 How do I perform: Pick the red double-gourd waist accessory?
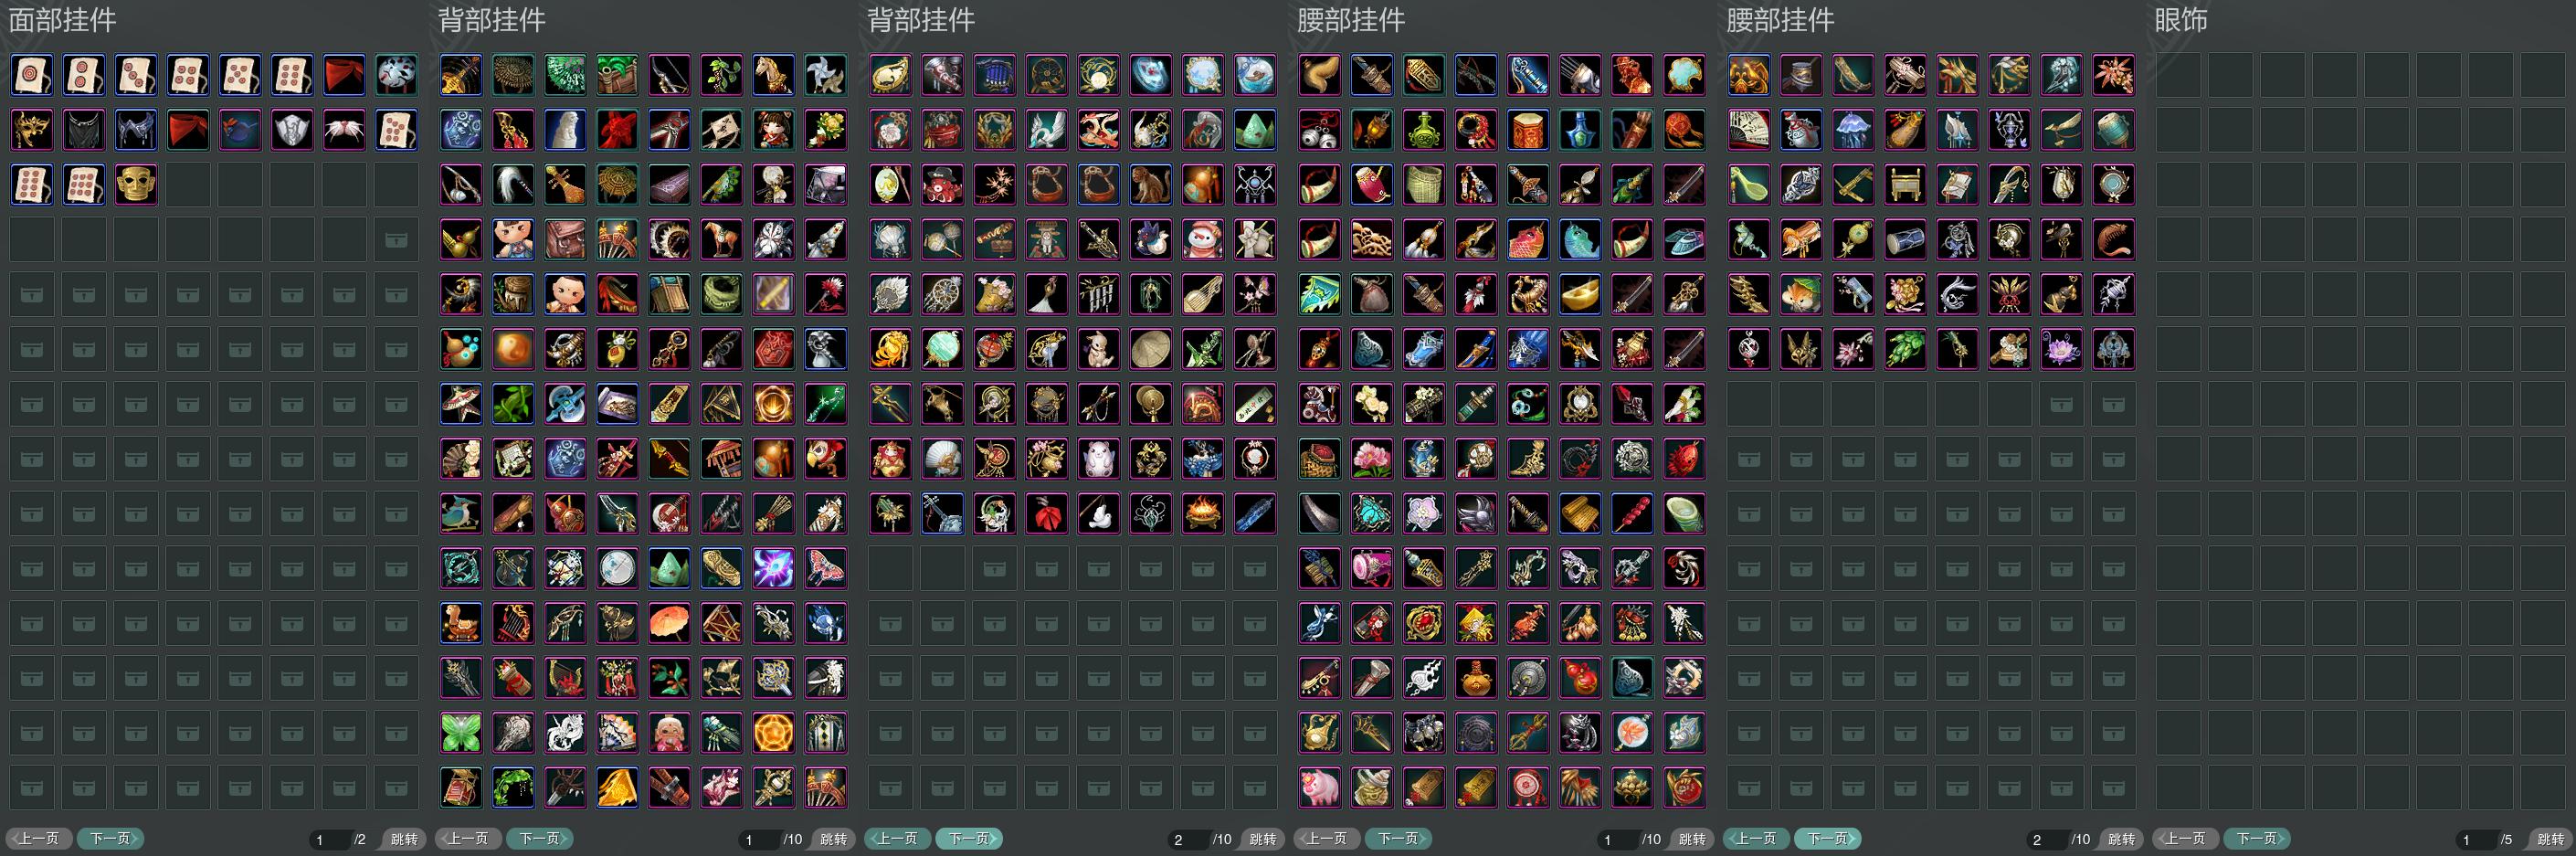(x=1580, y=678)
